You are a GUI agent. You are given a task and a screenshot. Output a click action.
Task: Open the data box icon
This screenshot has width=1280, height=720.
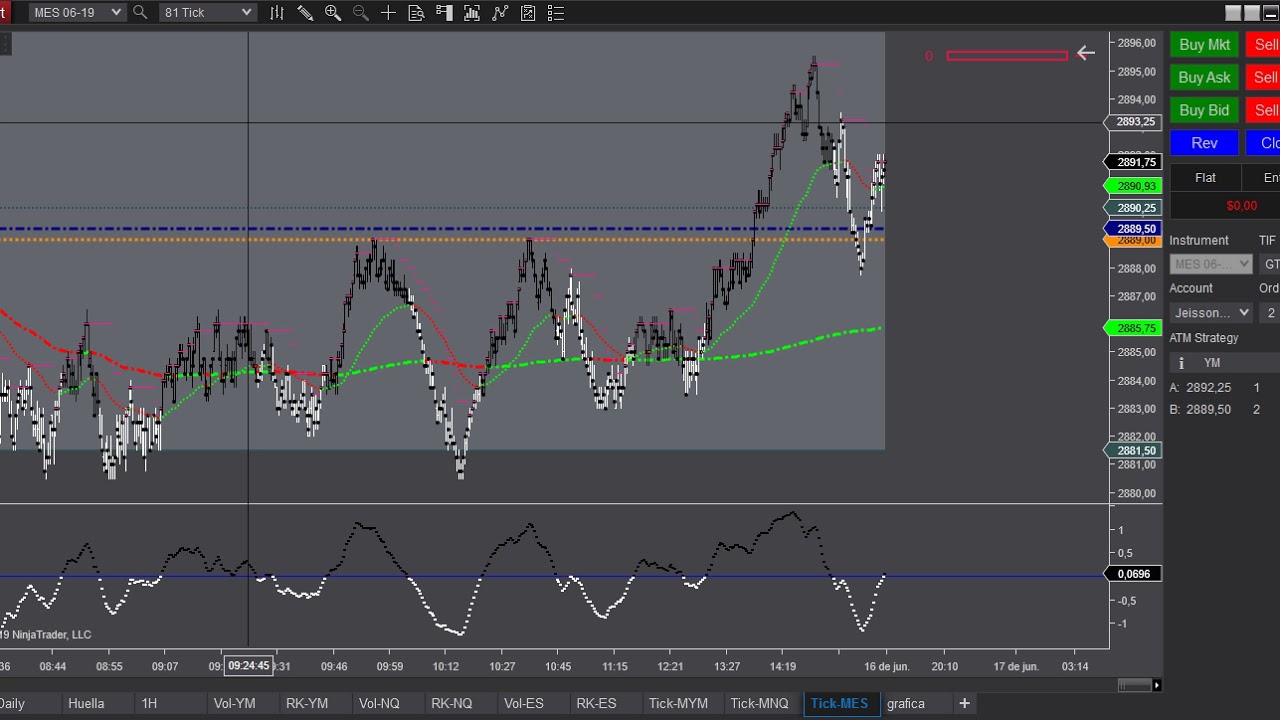(416, 13)
